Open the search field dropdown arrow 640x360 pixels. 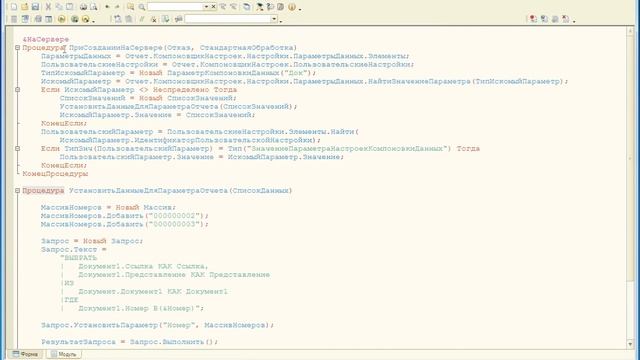coord(206,7)
